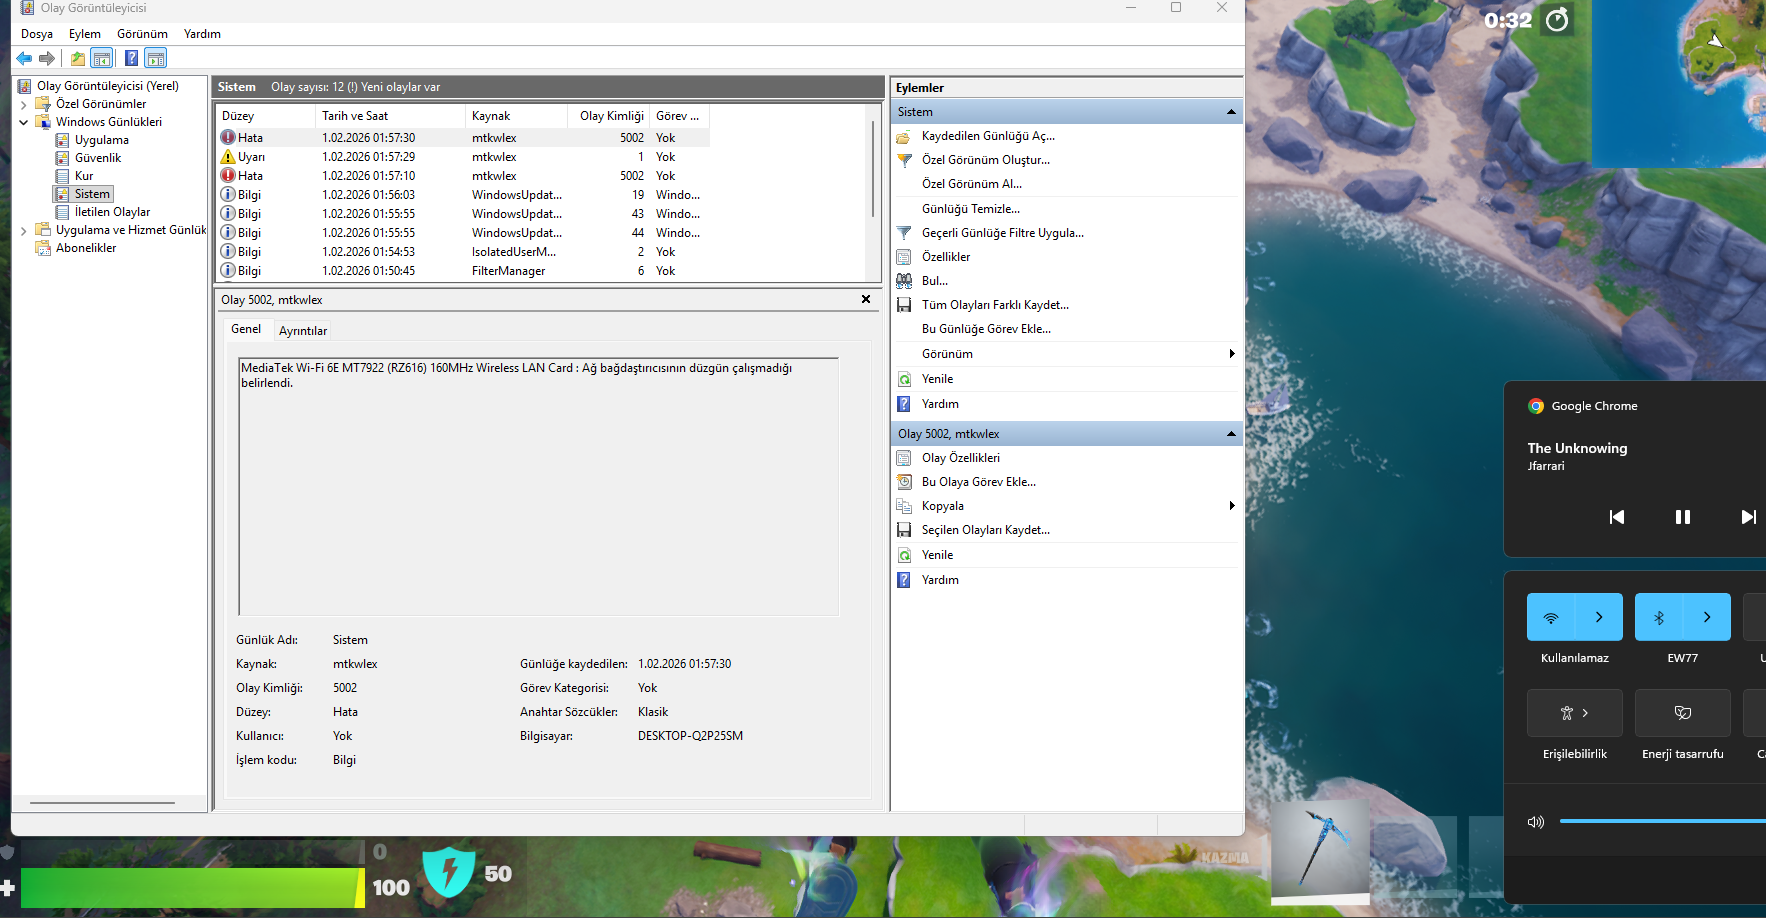Expand the Kopyala submenu arrow
Image resolution: width=1766 pixels, height=918 pixels.
(1232, 506)
